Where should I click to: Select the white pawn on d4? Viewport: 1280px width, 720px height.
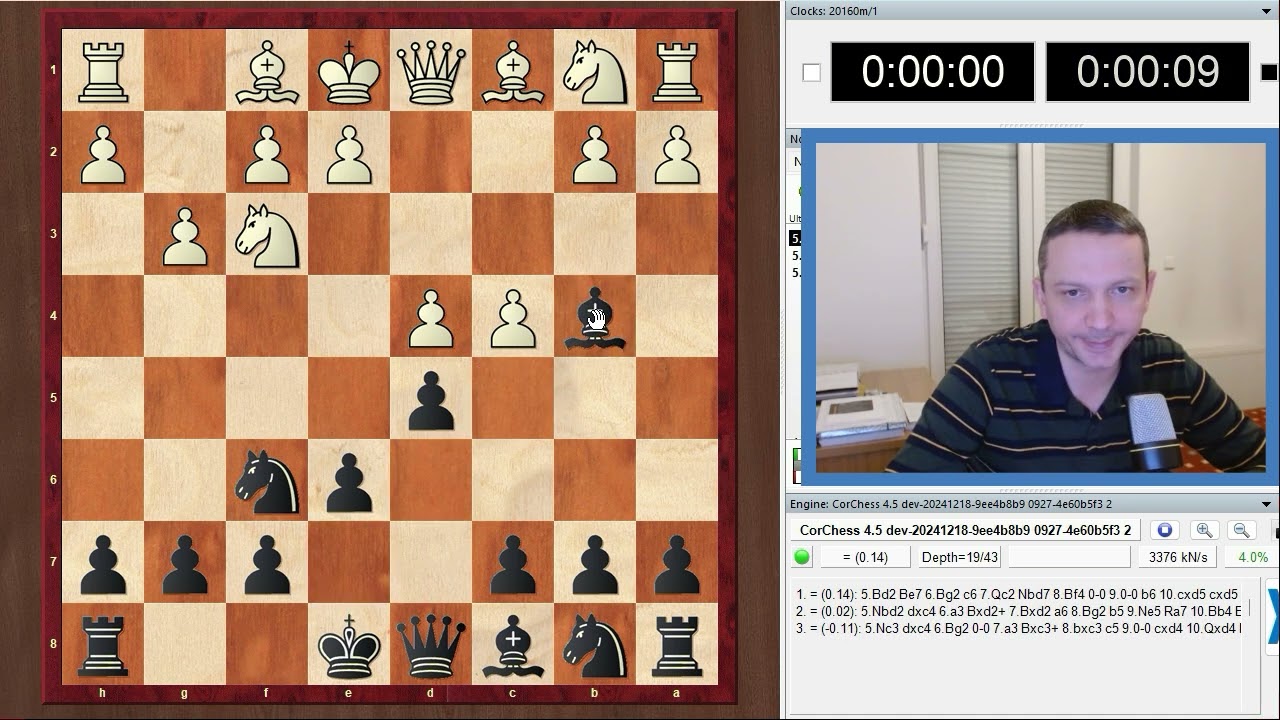click(431, 317)
